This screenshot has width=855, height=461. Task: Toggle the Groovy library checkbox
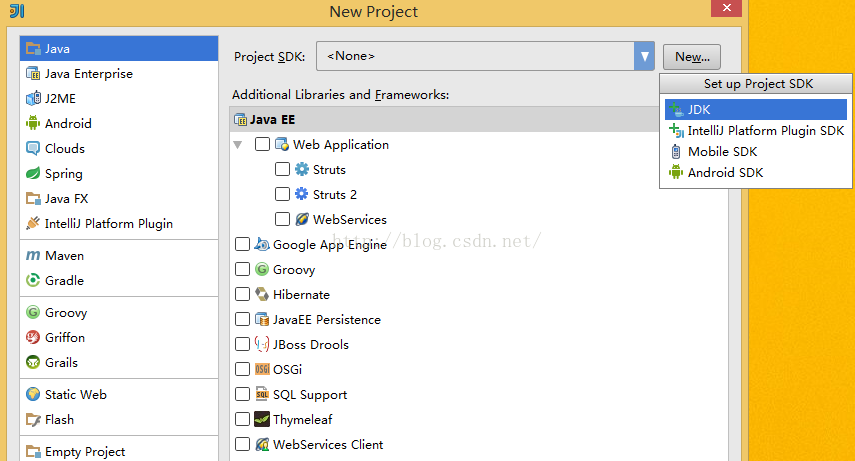(242, 269)
